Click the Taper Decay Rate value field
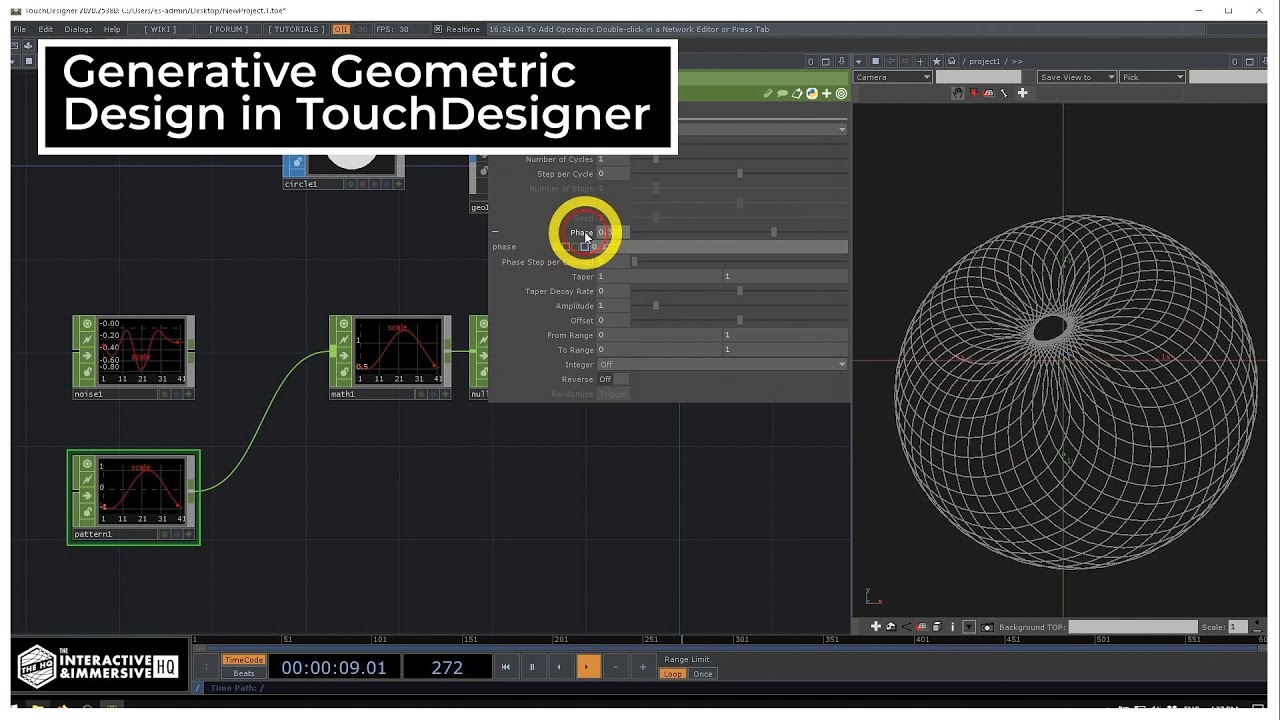Image resolution: width=1280 pixels, height=720 pixels. (x=613, y=291)
